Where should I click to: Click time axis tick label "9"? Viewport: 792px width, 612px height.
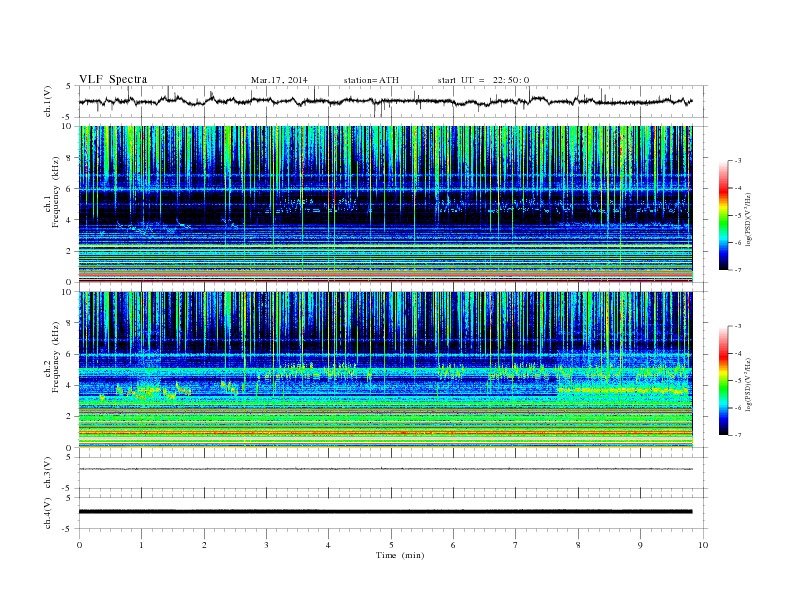click(640, 545)
